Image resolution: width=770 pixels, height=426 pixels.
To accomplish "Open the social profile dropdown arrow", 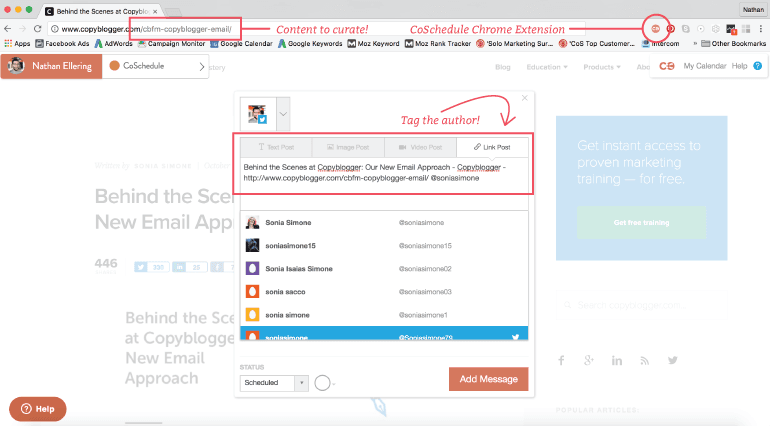I will [x=283, y=114].
